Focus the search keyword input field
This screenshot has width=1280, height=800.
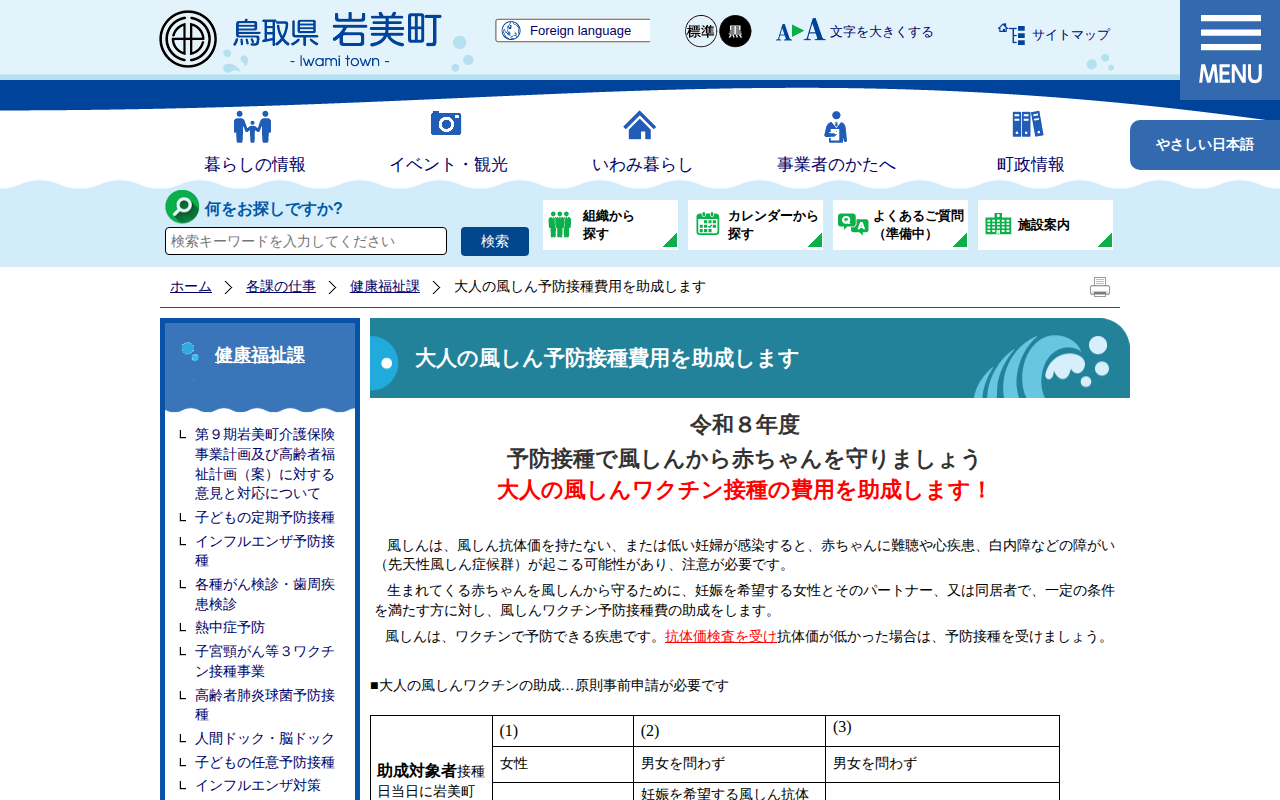306,241
